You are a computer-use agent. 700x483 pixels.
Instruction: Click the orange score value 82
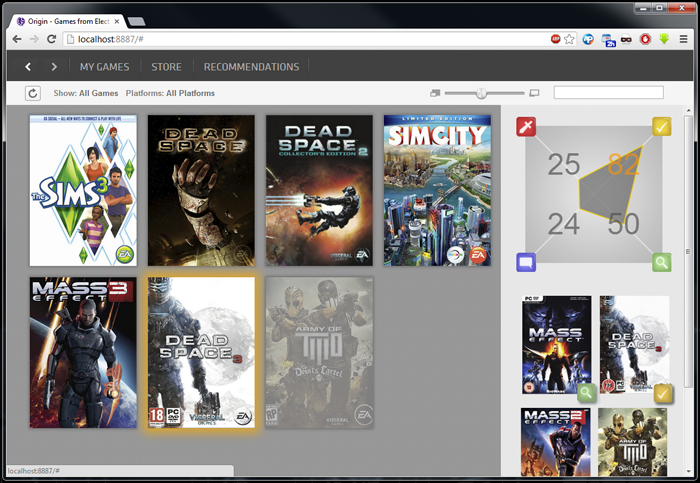(623, 164)
